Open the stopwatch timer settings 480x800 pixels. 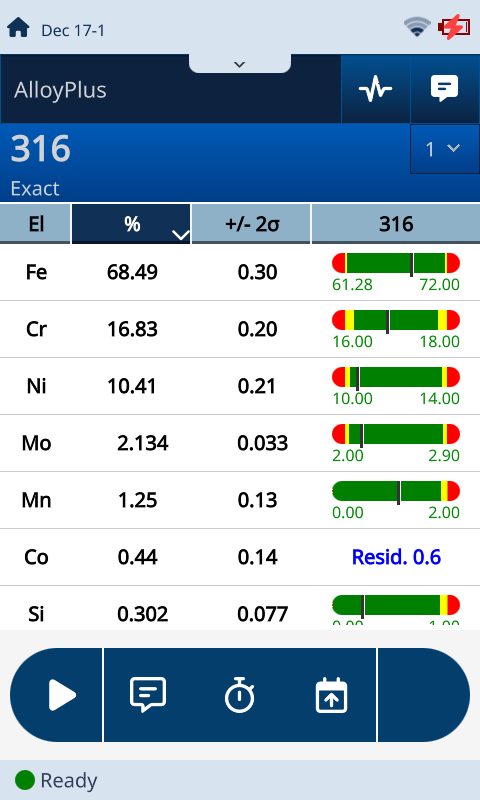point(239,695)
